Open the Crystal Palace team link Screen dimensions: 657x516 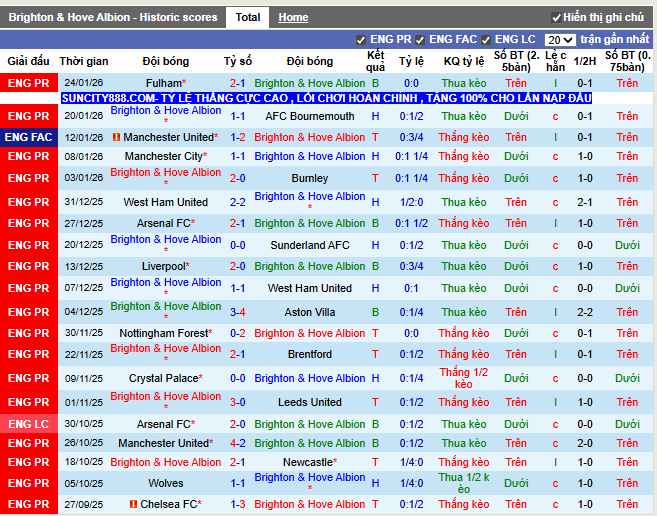163,378
